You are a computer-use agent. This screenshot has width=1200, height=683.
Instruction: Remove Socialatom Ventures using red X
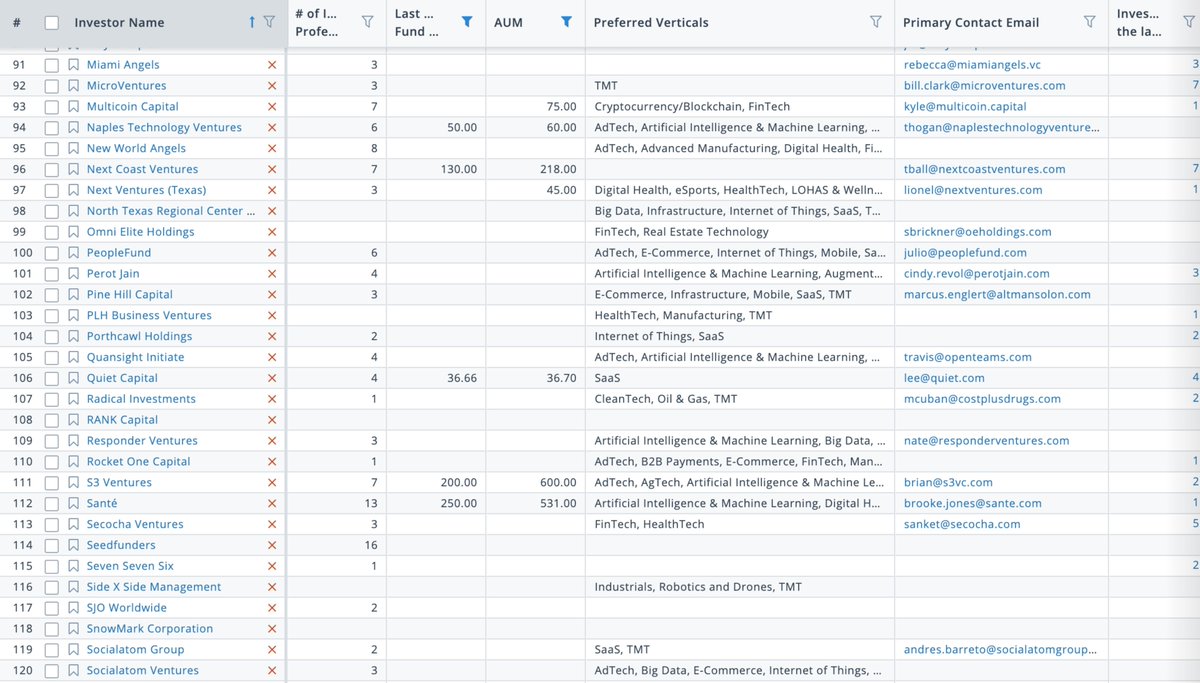pyautogui.click(x=272, y=671)
